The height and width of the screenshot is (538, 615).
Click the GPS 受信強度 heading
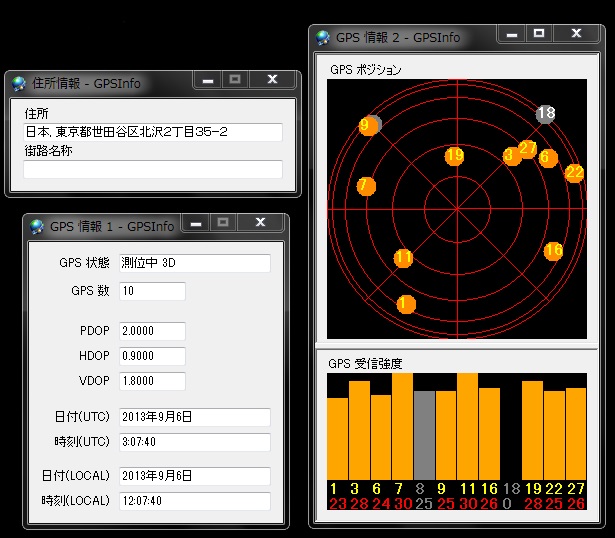(365, 364)
